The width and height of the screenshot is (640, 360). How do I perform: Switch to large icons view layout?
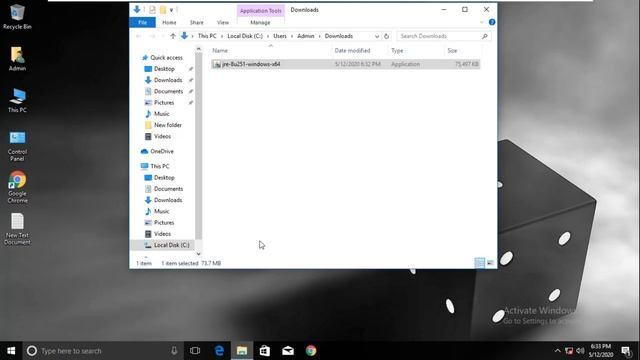point(490,263)
